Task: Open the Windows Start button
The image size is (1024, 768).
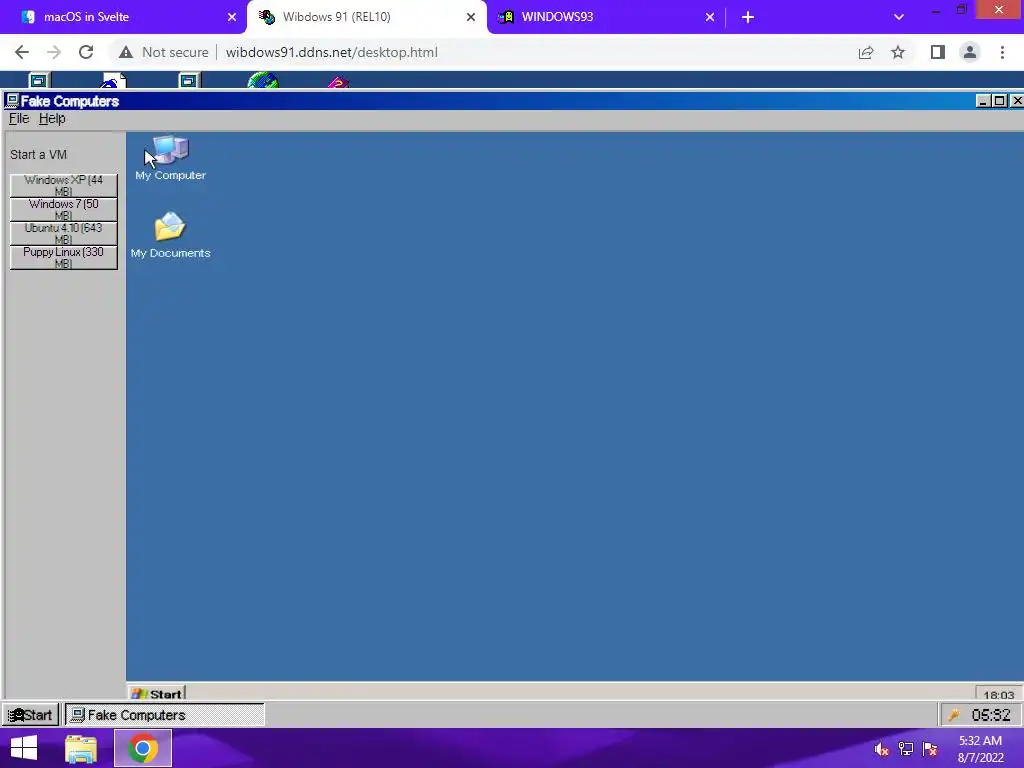Action: click(x=24, y=748)
